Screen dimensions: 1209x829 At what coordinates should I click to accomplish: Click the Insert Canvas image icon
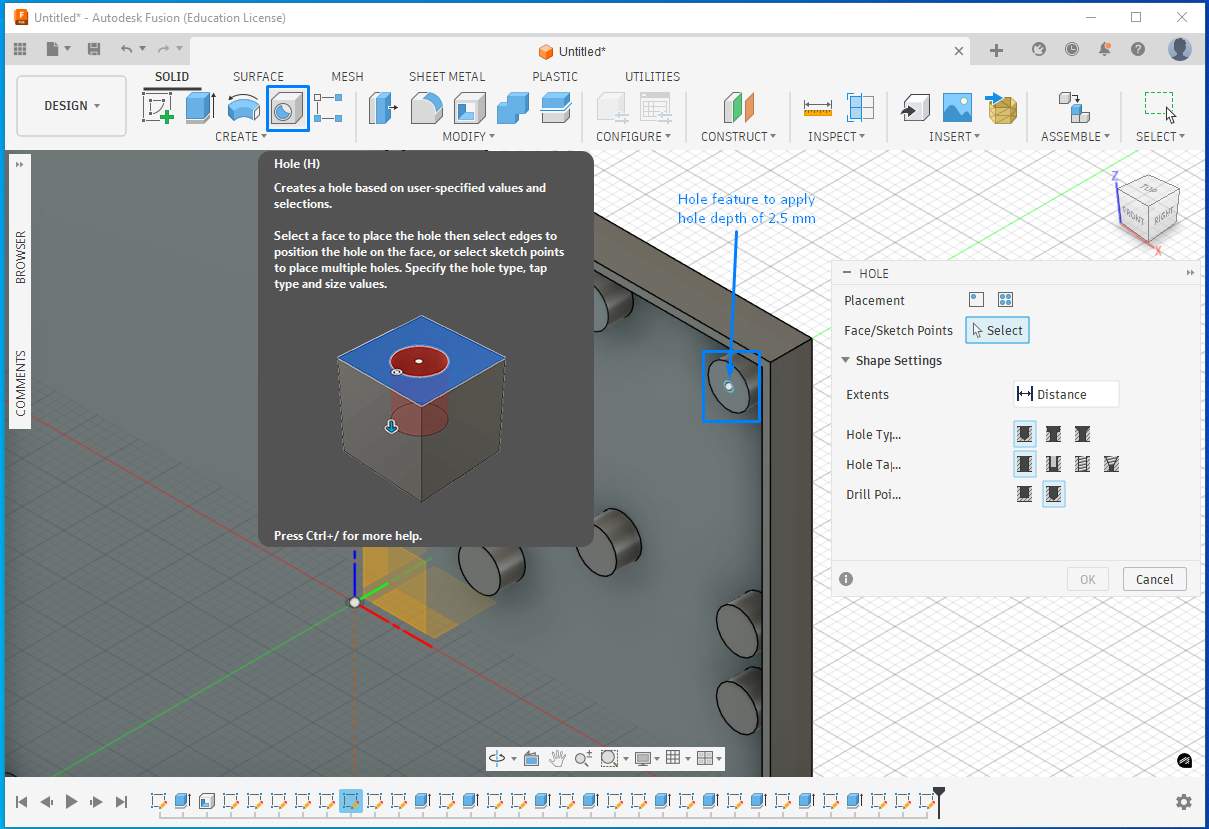pyautogui.click(x=957, y=108)
